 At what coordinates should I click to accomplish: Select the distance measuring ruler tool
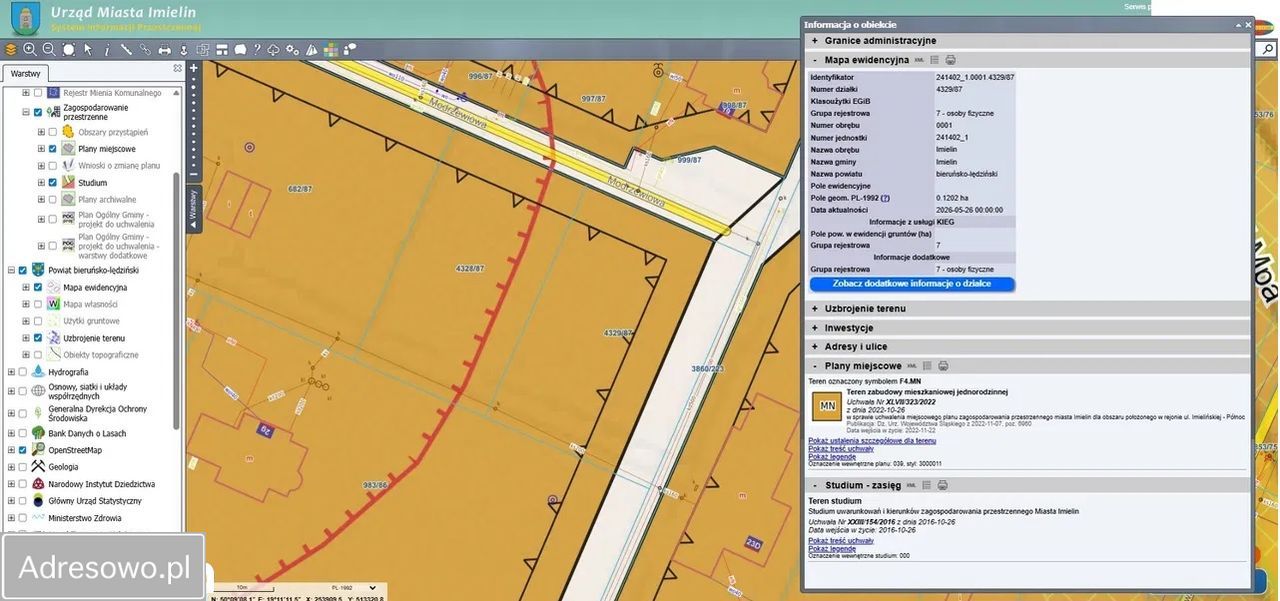pos(126,49)
